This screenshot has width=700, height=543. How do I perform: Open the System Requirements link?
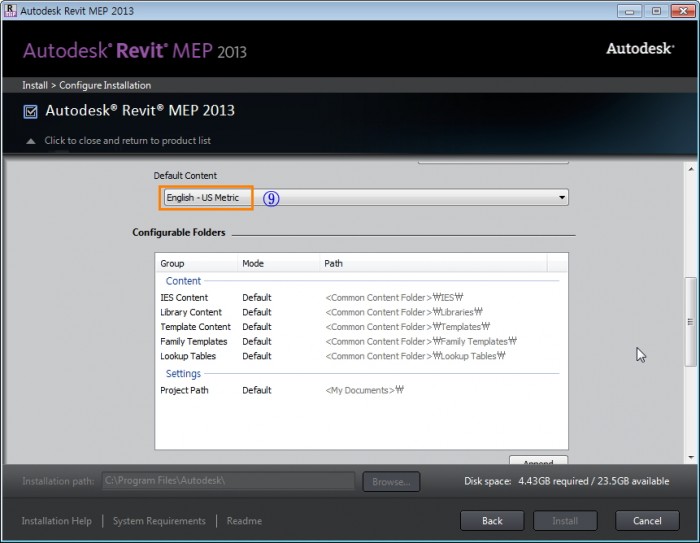(159, 521)
